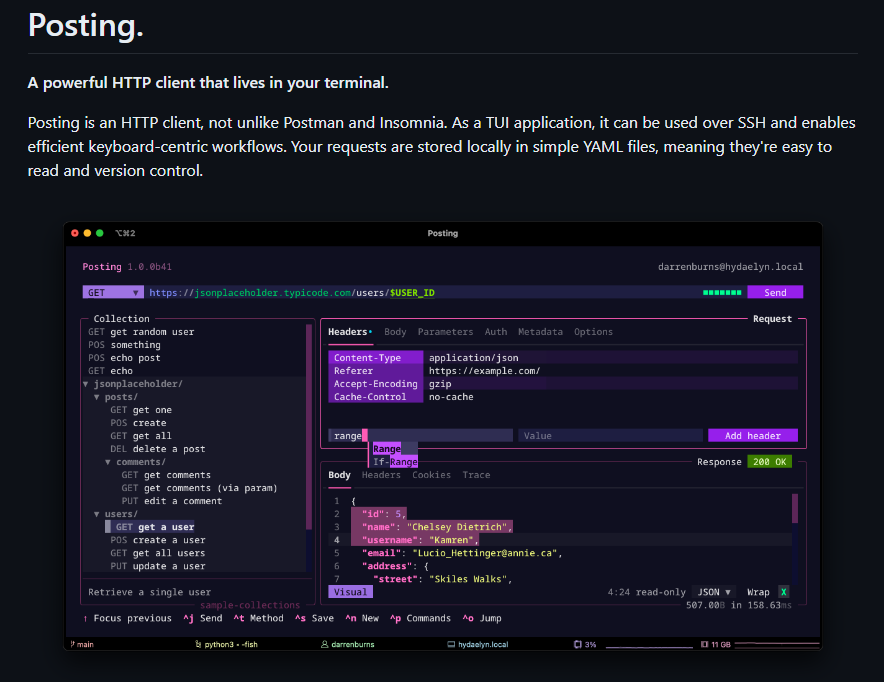Viewport: 884px width, 682px height.
Task: Switch to the Request Body tab
Action: 395,332
